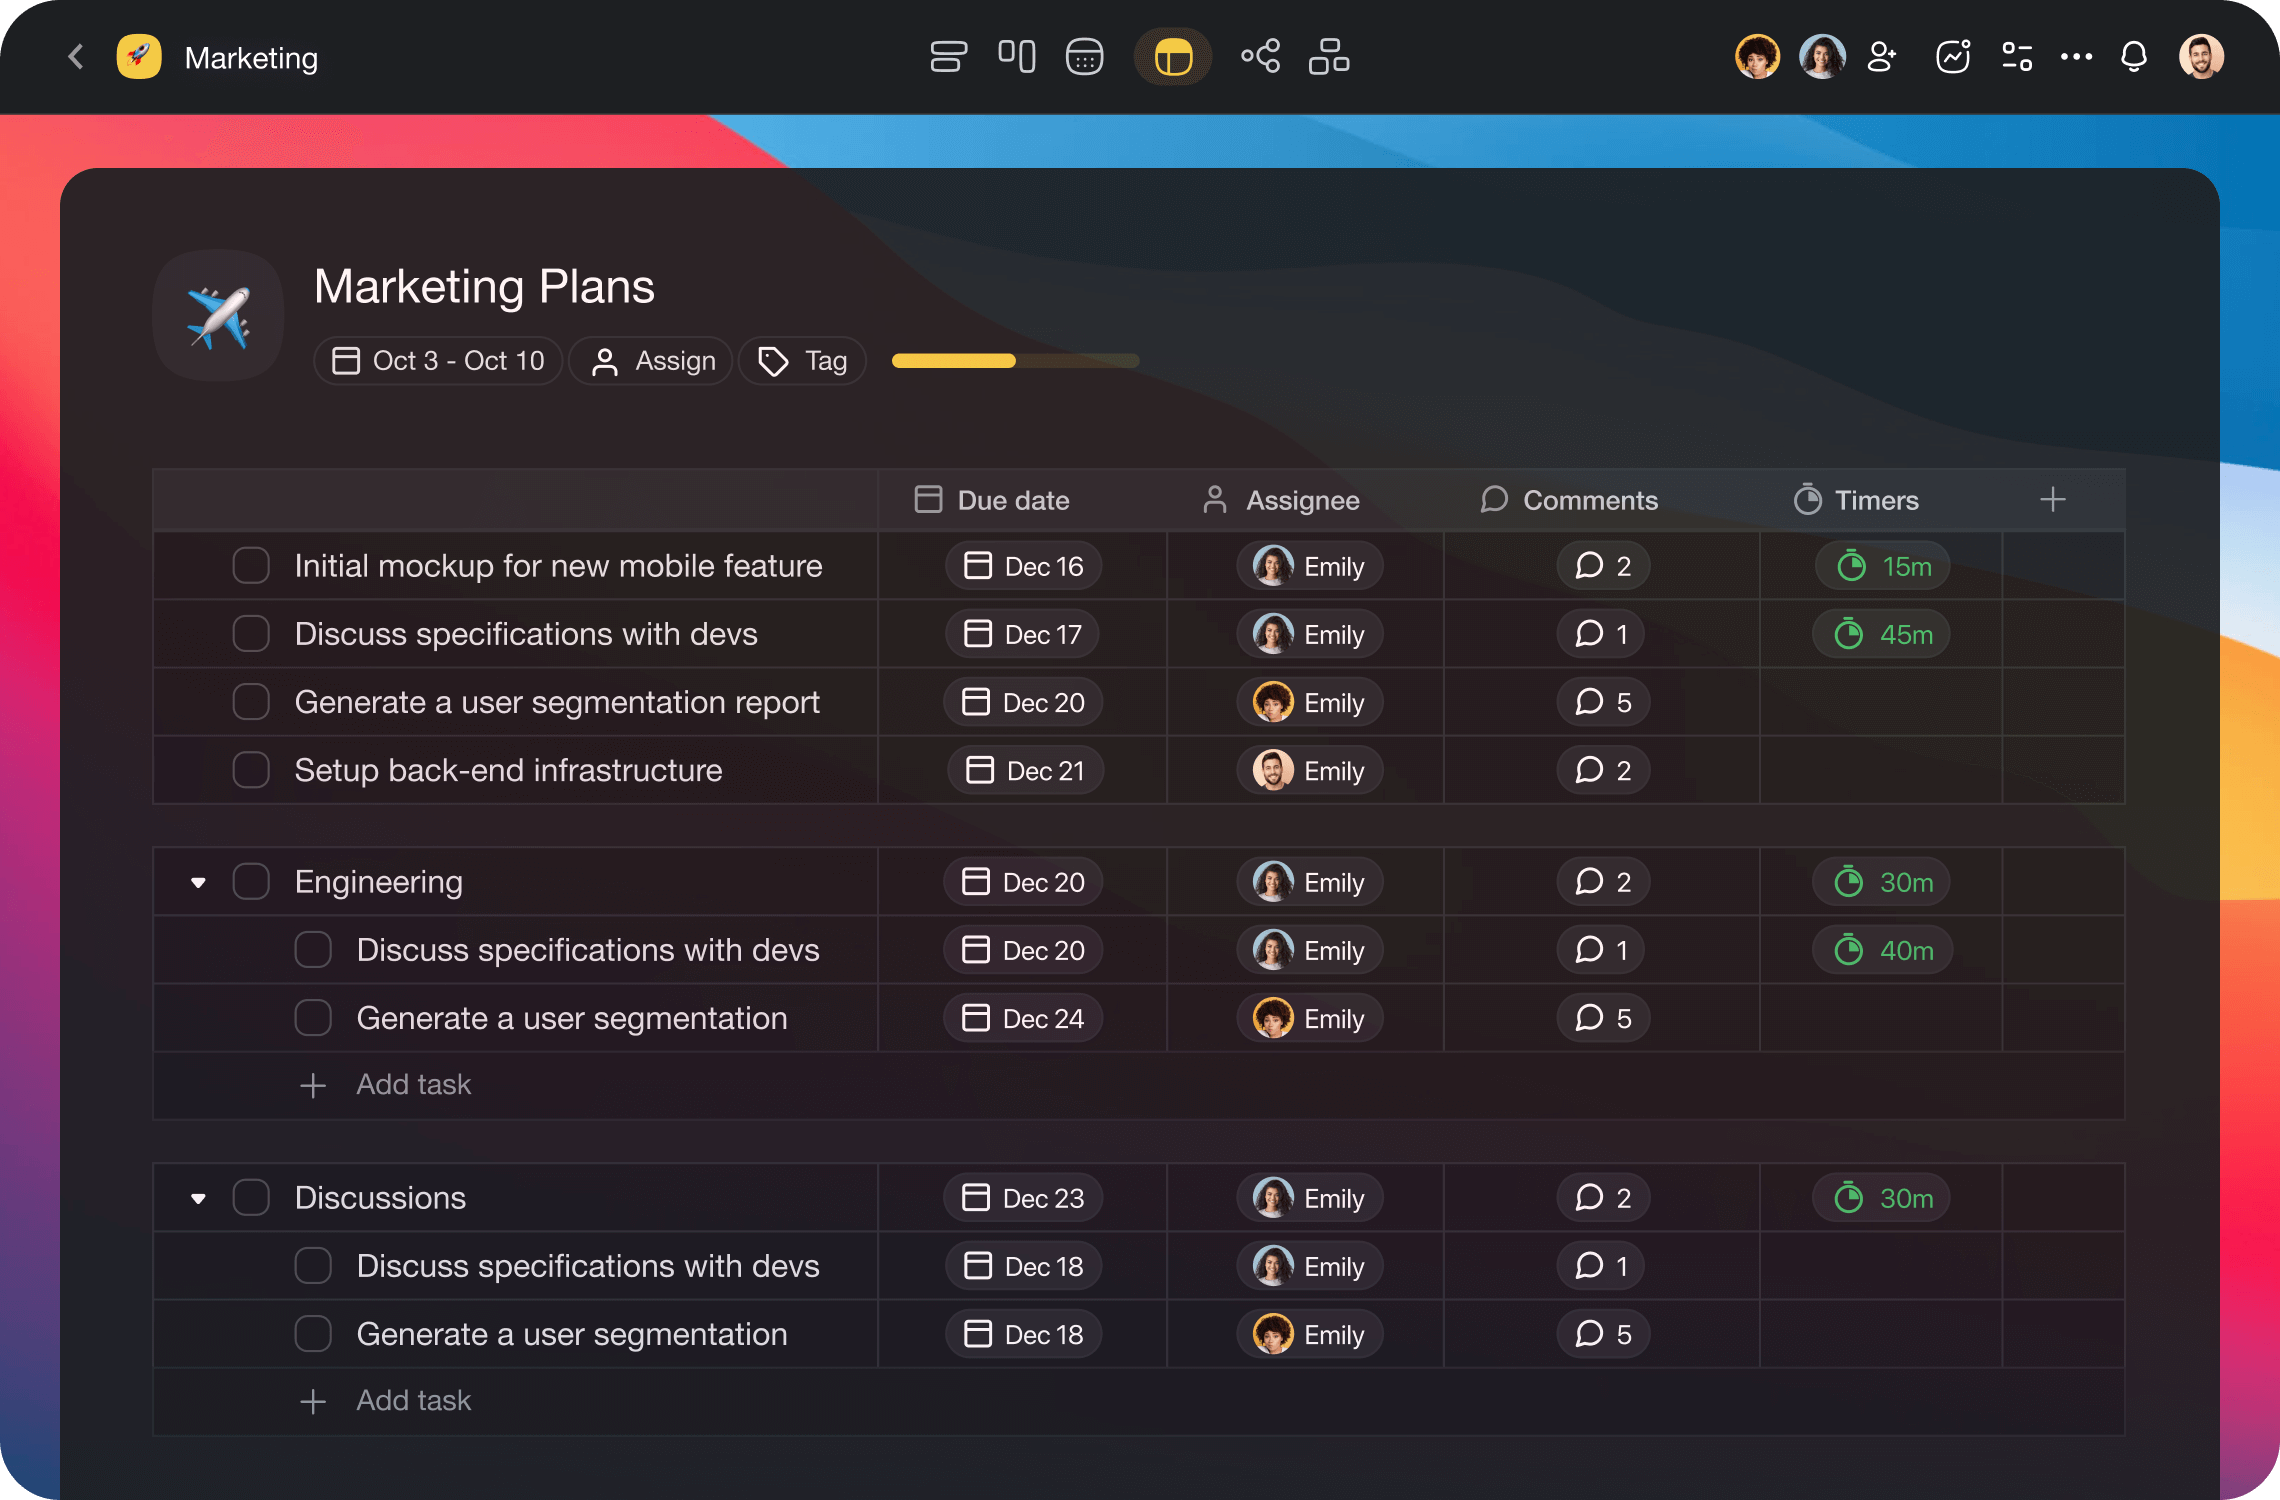Image resolution: width=2280 pixels, height=1500 pixels.
Task: Click the back arrow next to Marketing
Action: click(76, 57)
